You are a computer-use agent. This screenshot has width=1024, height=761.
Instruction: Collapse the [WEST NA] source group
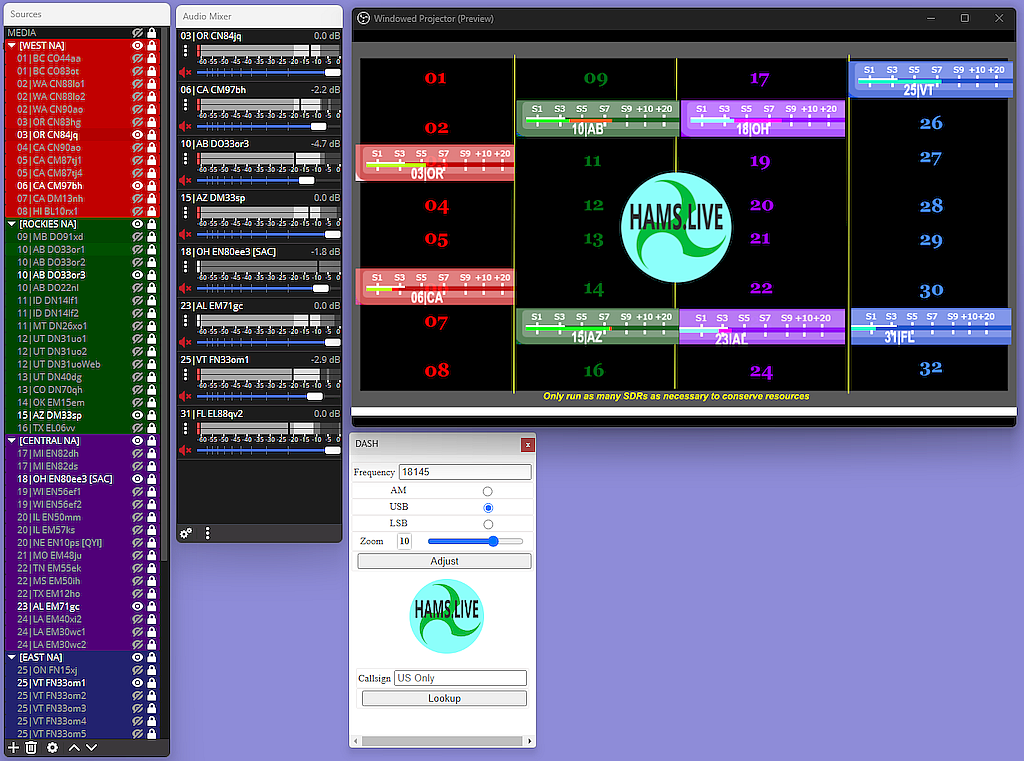tap(12, 46)
